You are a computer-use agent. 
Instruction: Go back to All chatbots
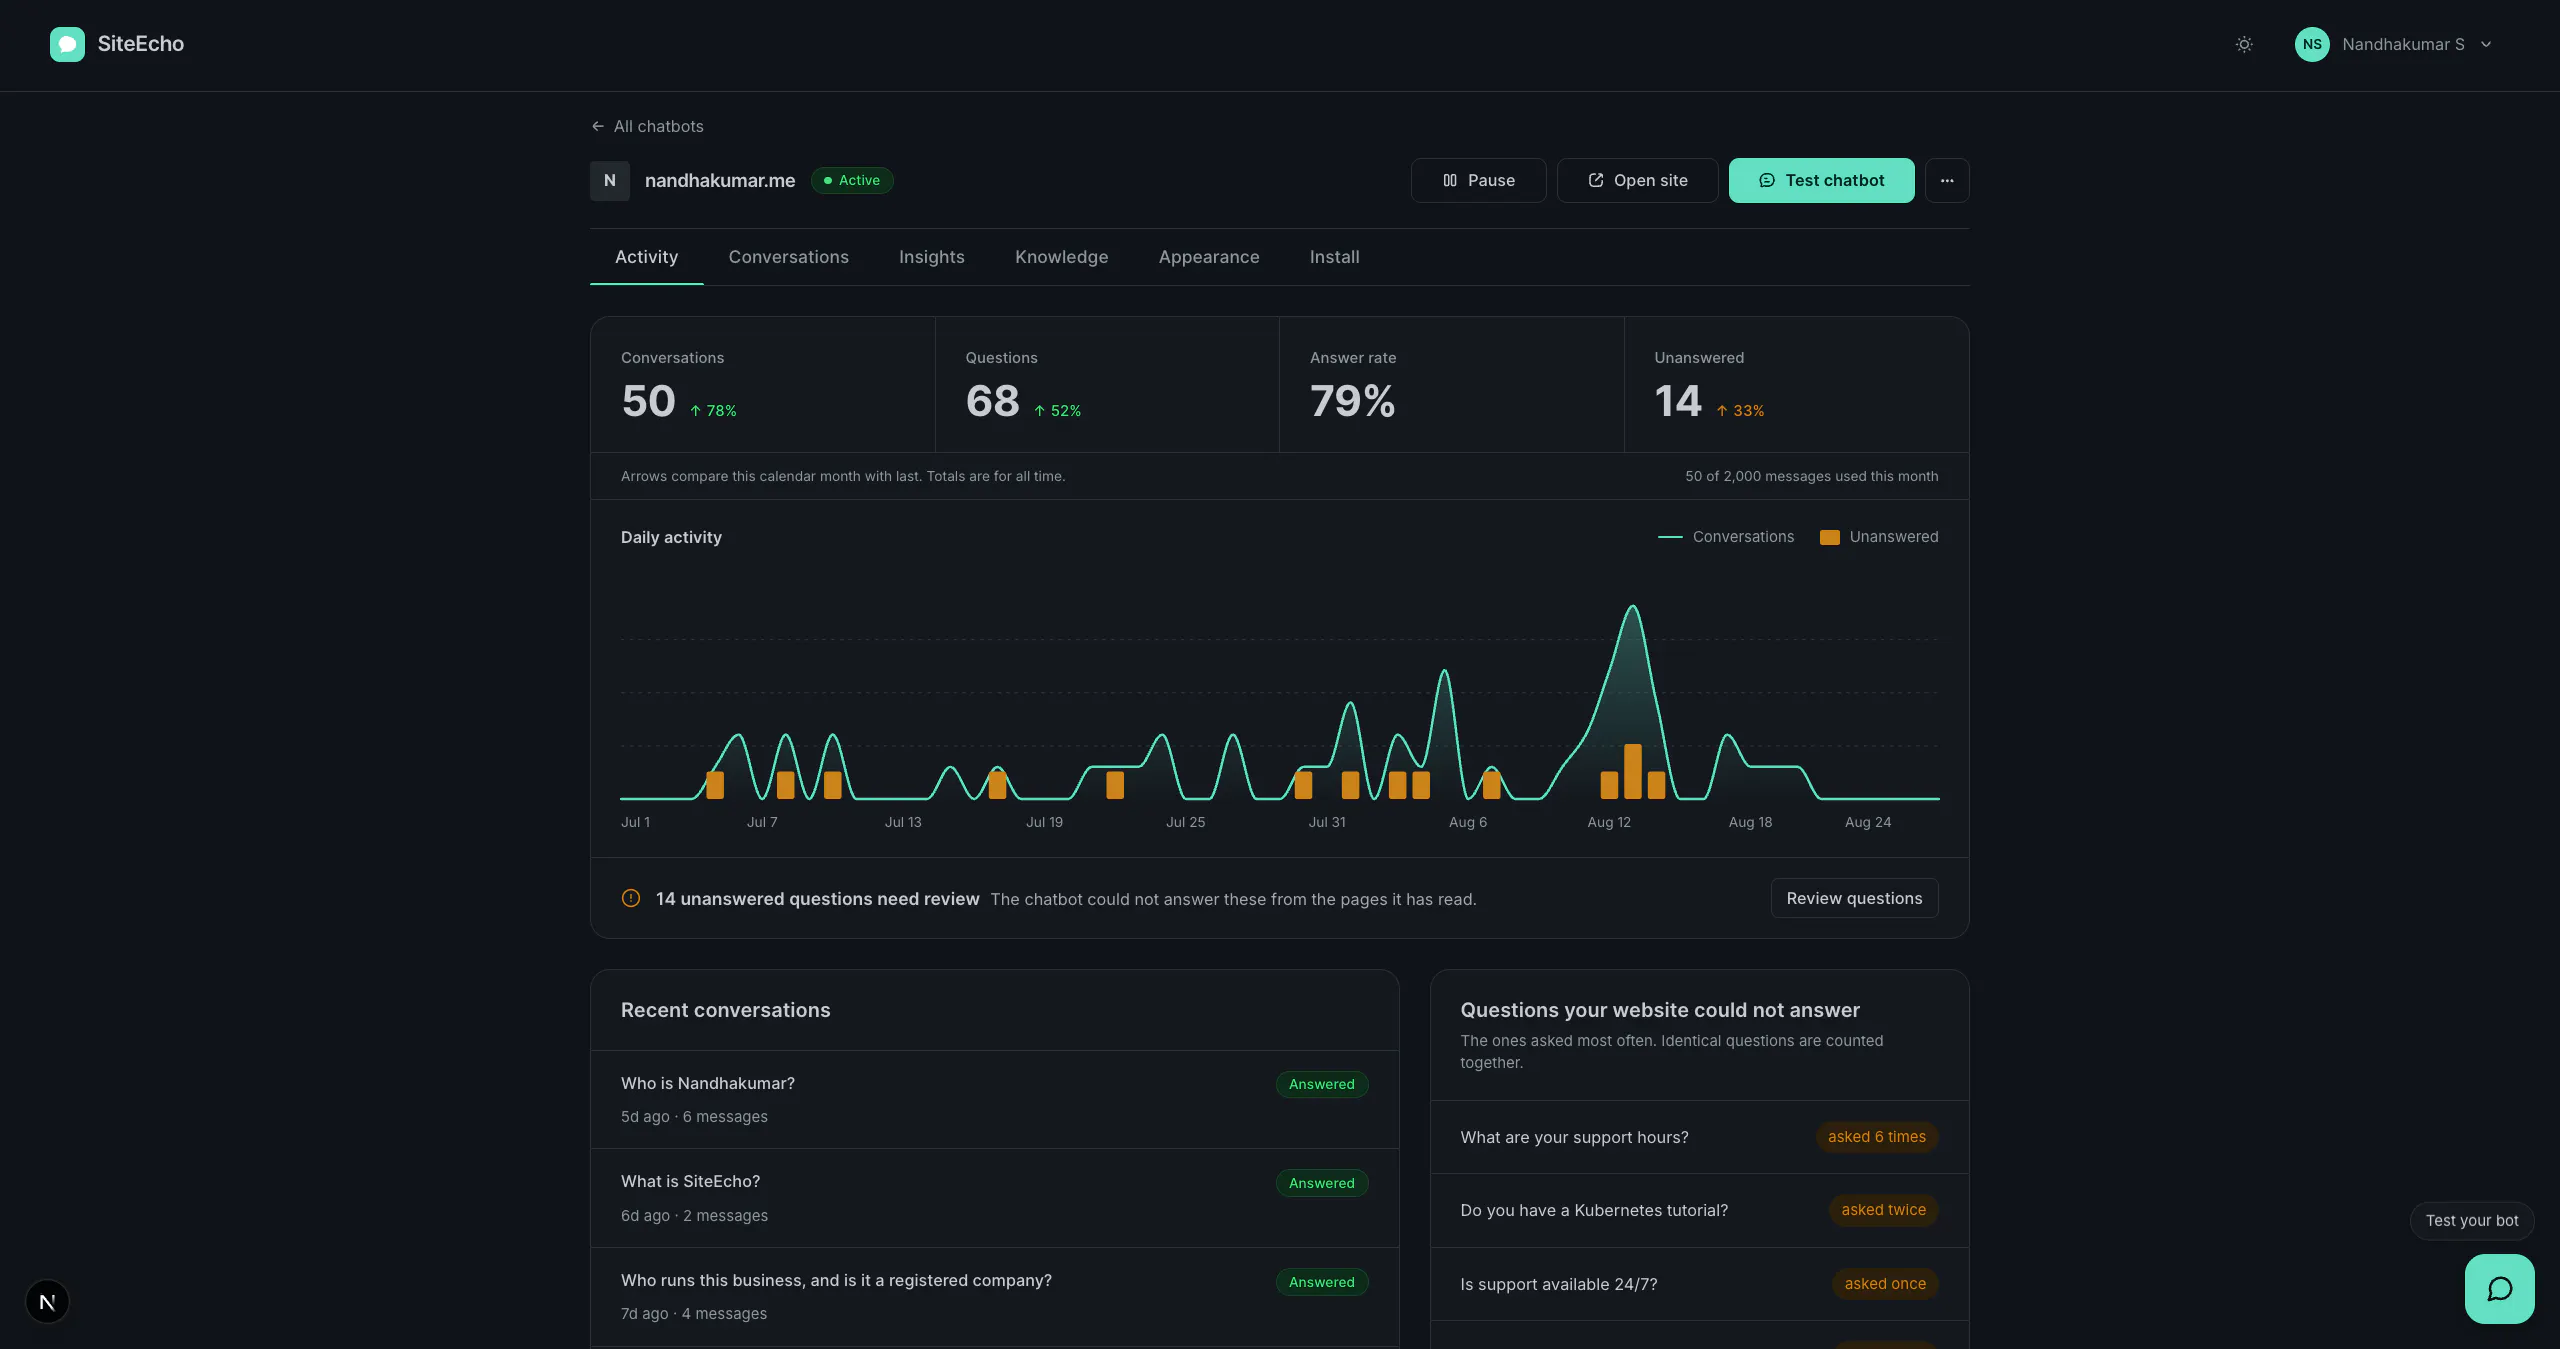coord(647,126)
